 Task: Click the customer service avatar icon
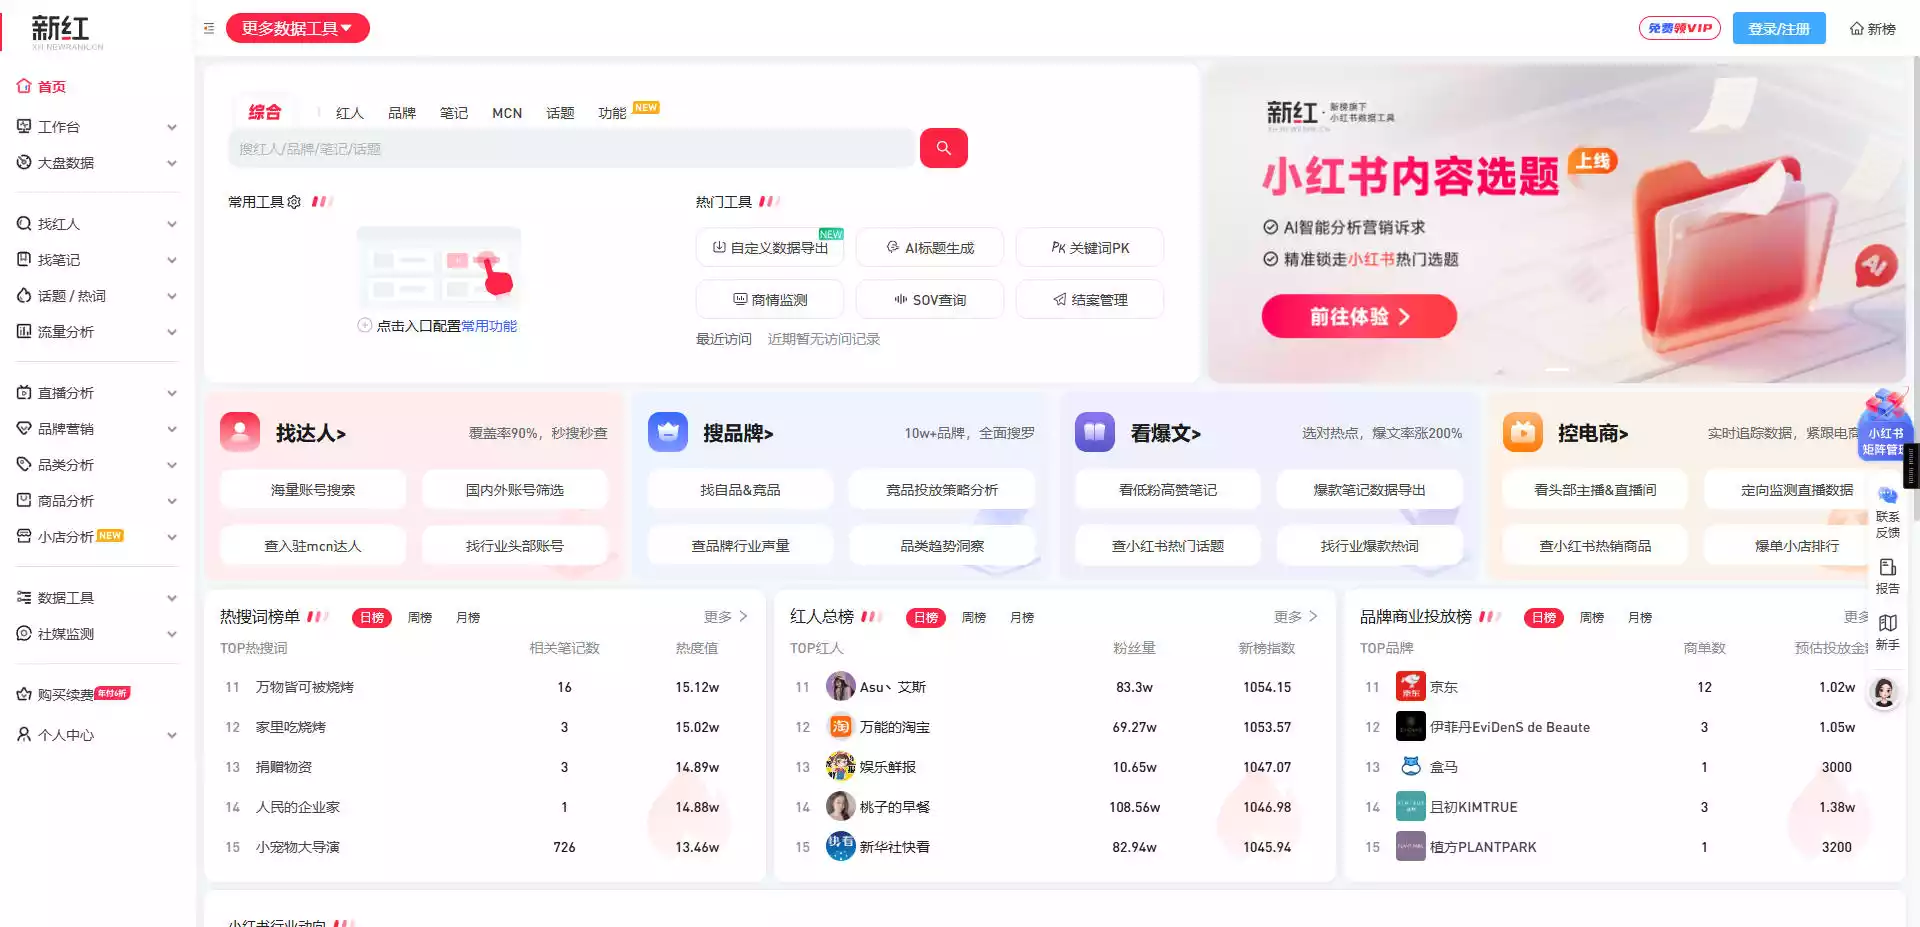[1885, 692]
